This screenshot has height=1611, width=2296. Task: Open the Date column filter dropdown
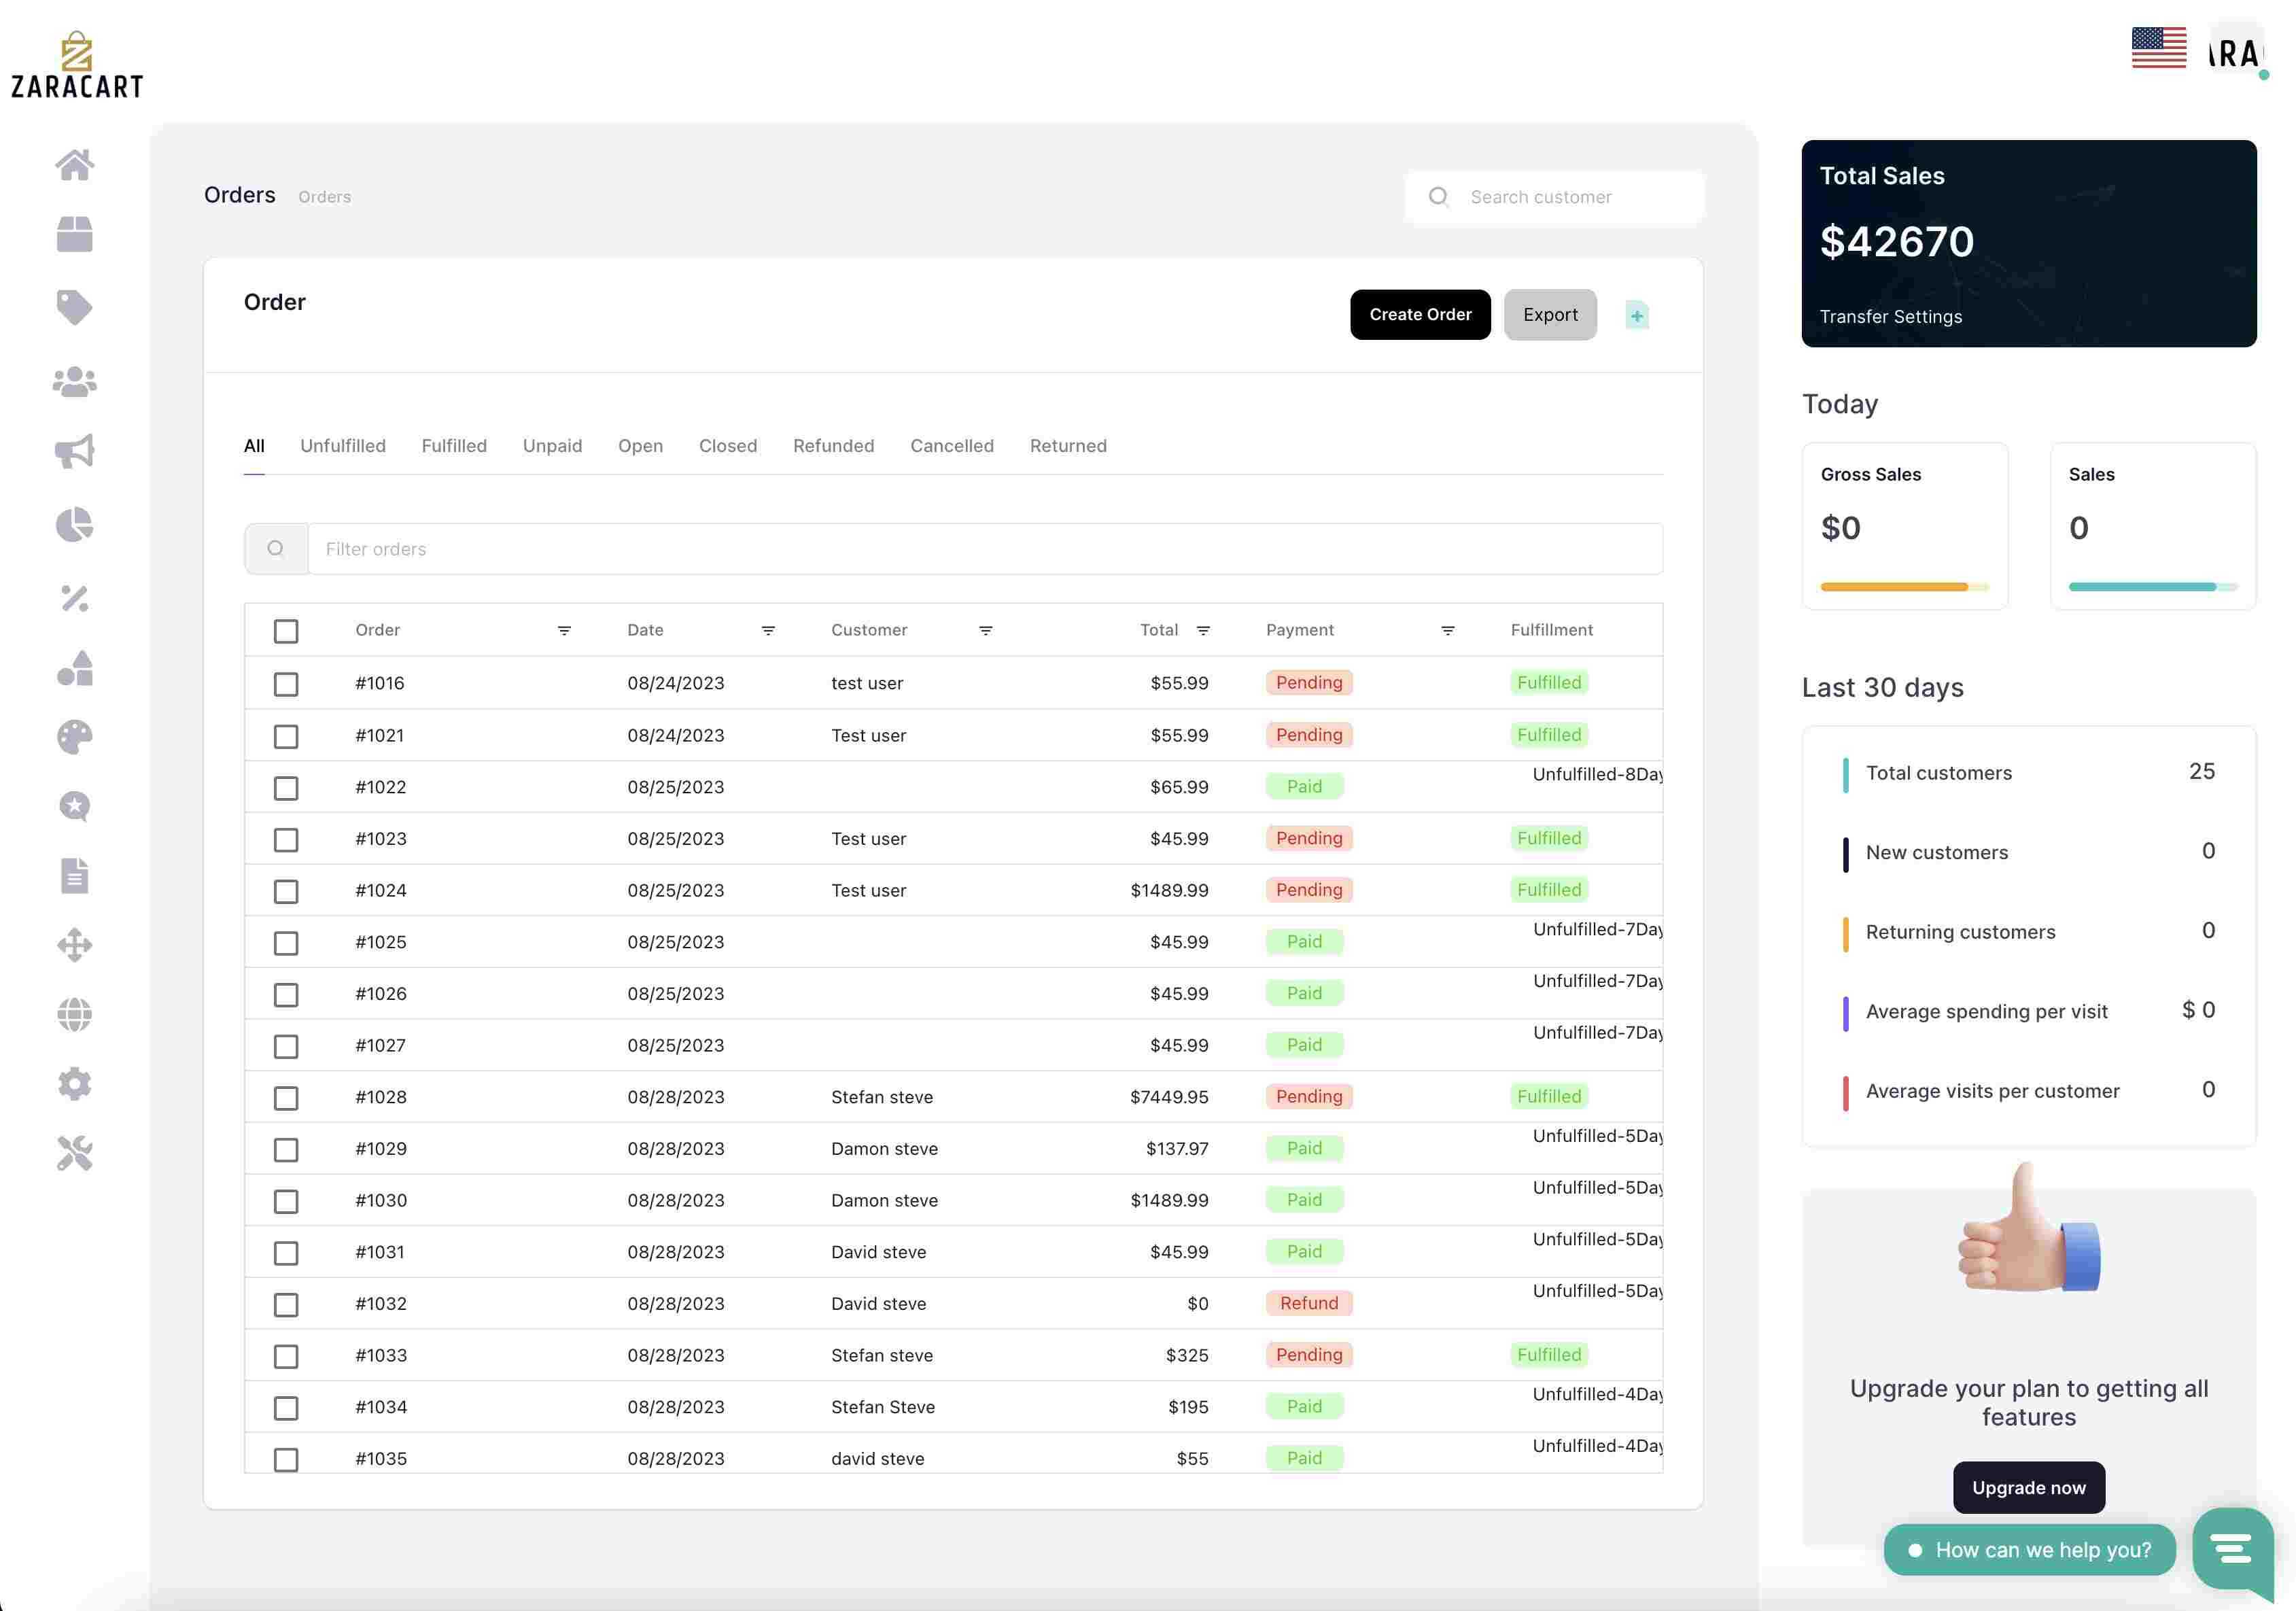[768, 631]
